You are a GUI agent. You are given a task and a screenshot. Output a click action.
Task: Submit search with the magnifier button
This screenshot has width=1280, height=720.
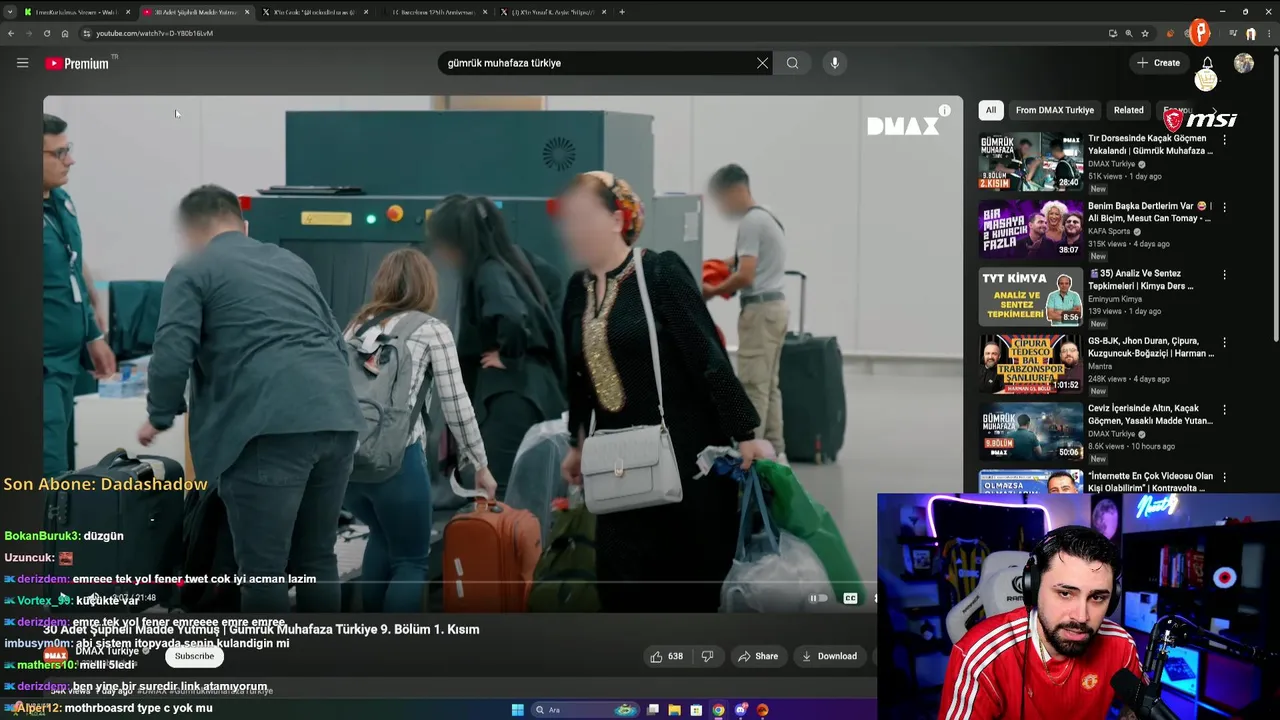click(792, 63)
